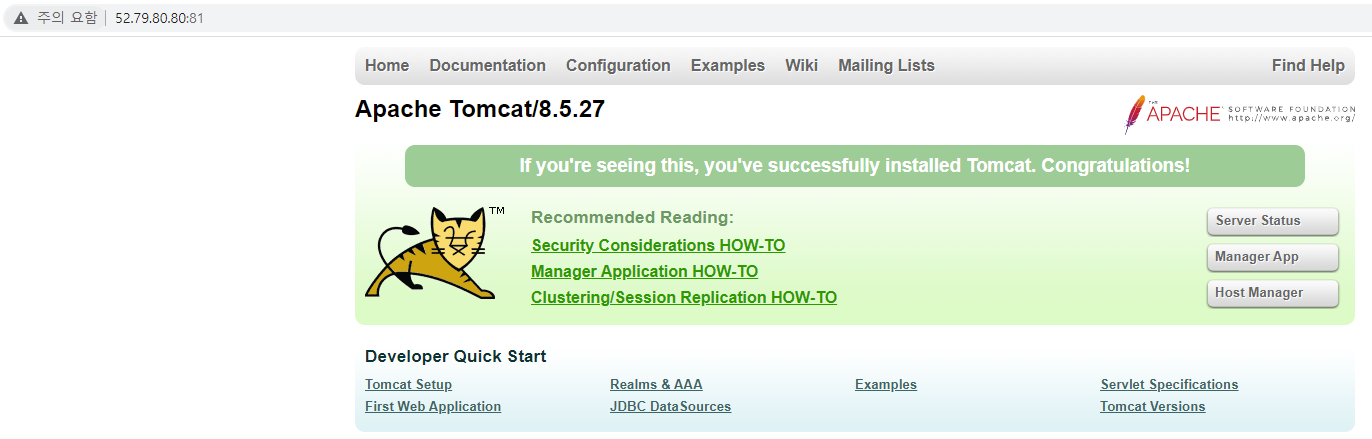Viewport: 1372px width, 439px height.
Task: Open the Tomcat Versions link
Action: point(1152,407)
